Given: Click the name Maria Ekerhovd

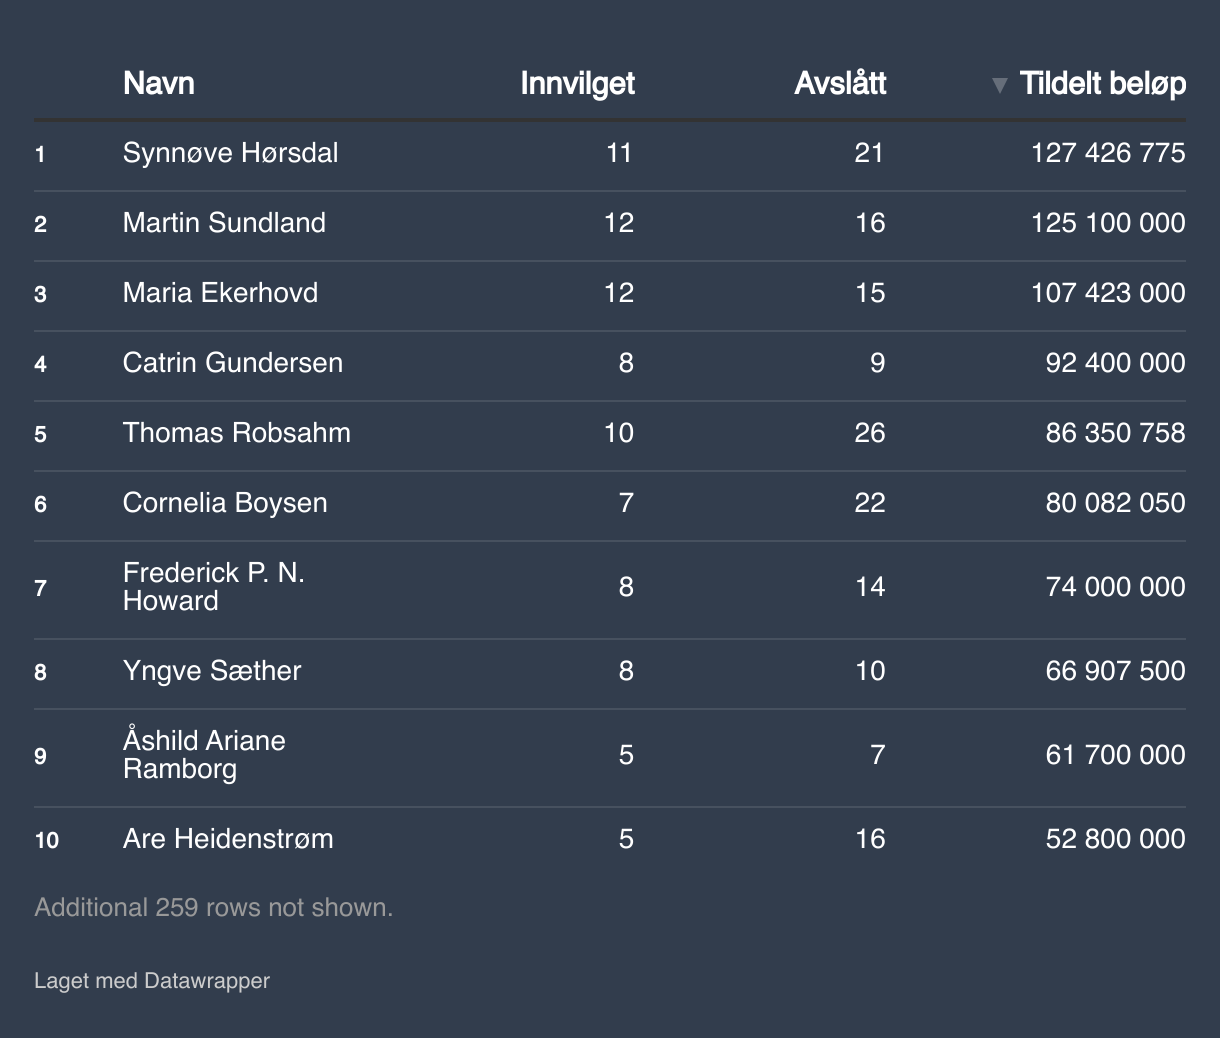Looking at the screenshot, I should coord(220,293).
